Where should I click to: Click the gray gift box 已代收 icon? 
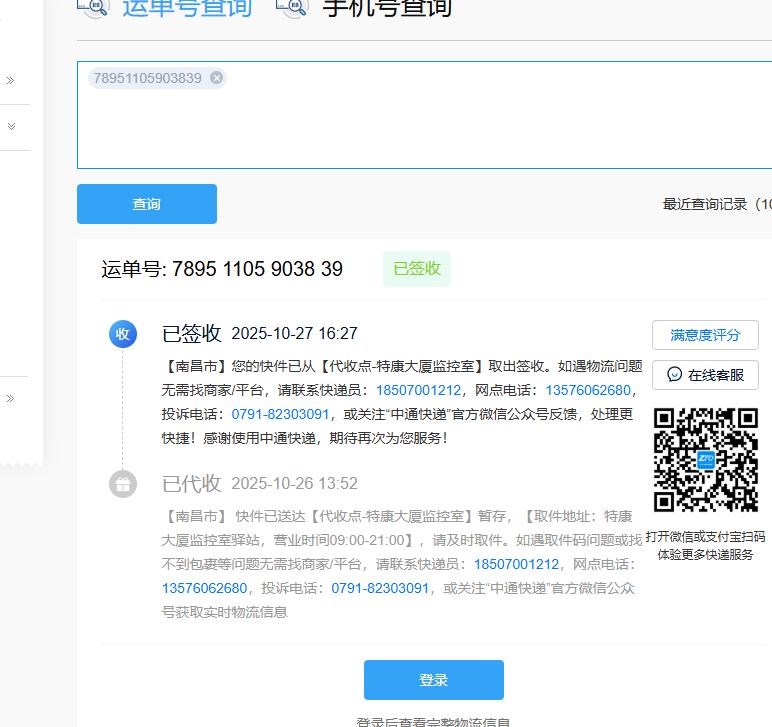[123, 484]
